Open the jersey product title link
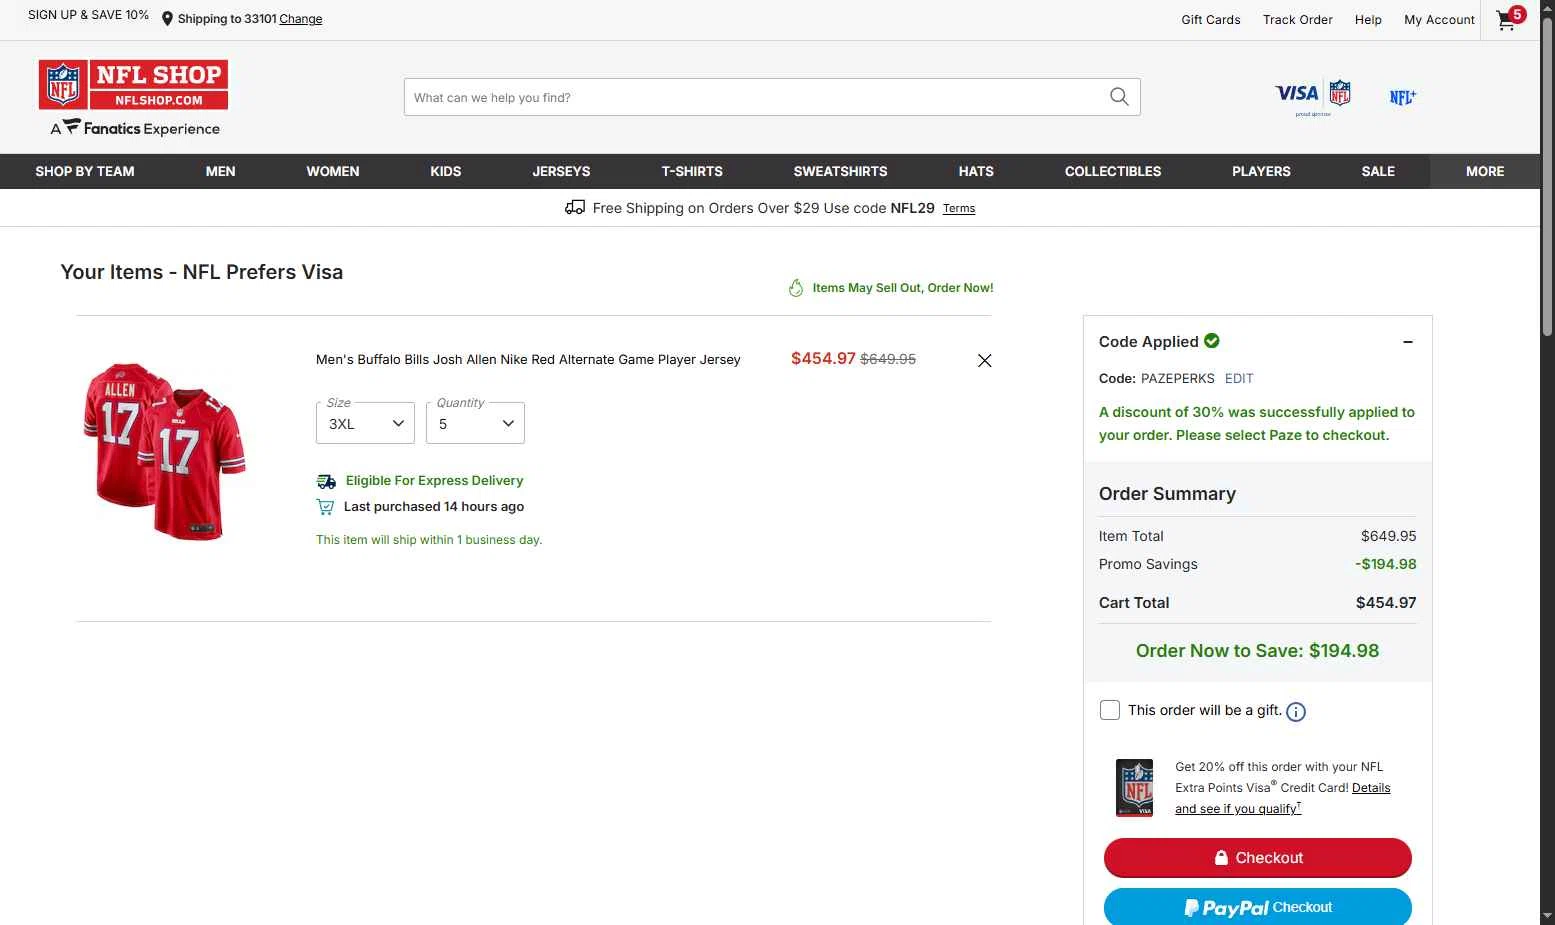This screenshot has height=925, width=1555. tap(528, 360)
